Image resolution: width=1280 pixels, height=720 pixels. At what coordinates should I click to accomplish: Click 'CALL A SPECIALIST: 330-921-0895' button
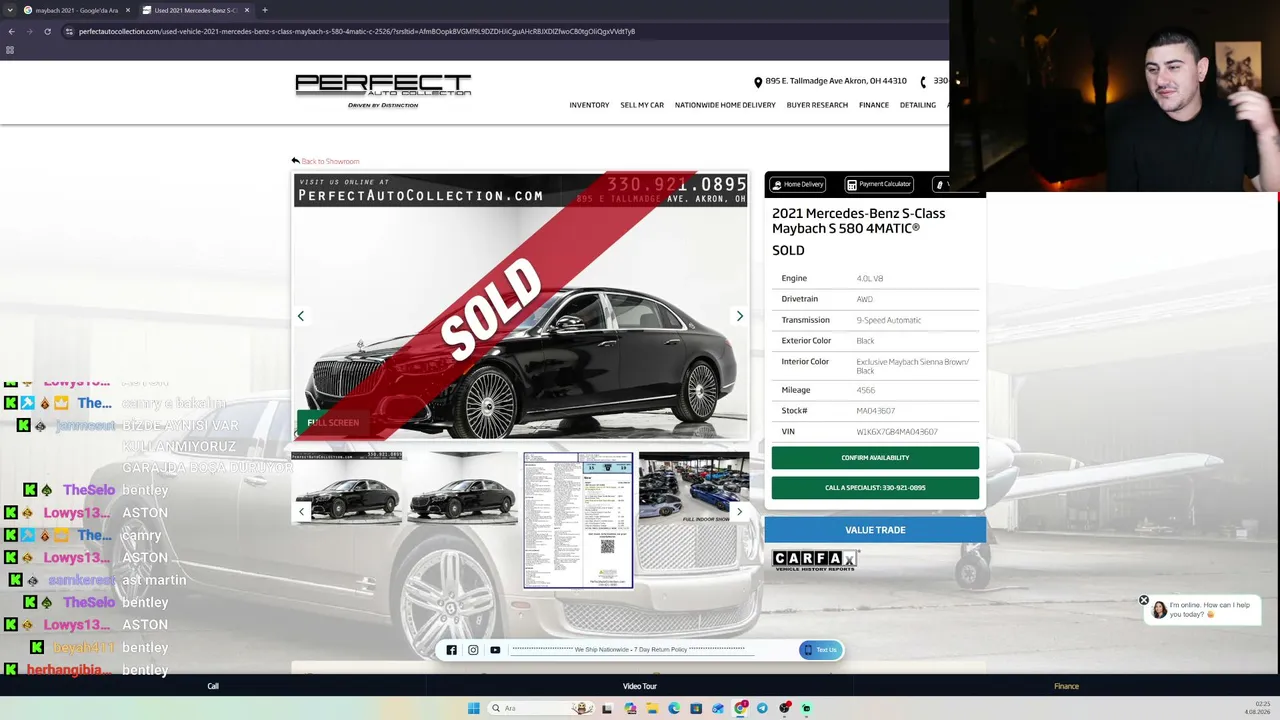pos(875,488)
